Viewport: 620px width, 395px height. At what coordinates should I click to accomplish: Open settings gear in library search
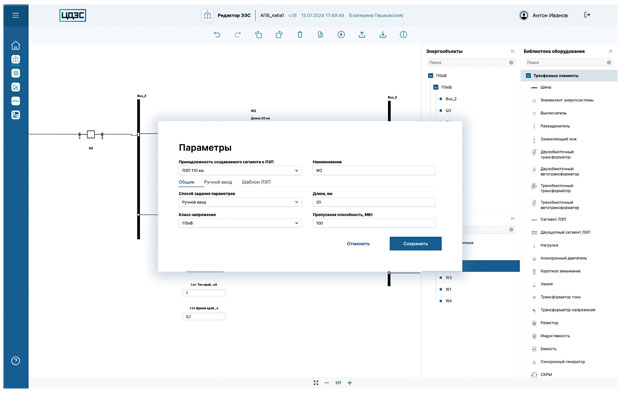point(609,62)
